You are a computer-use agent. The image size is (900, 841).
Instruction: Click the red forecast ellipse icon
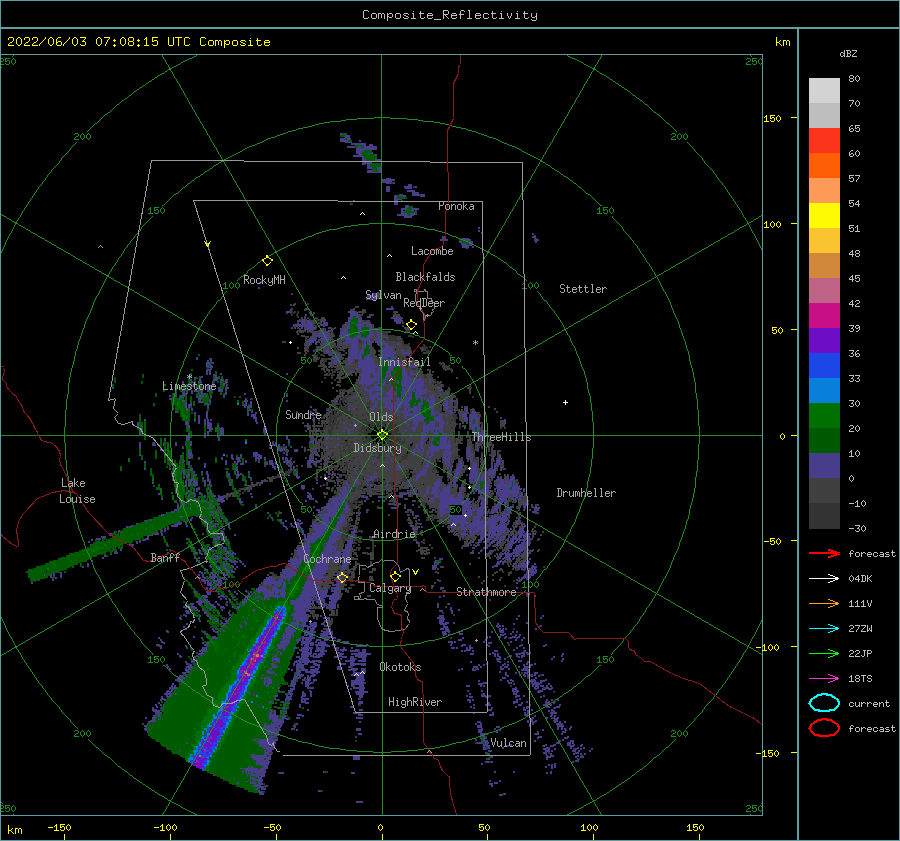click(824, 728)
